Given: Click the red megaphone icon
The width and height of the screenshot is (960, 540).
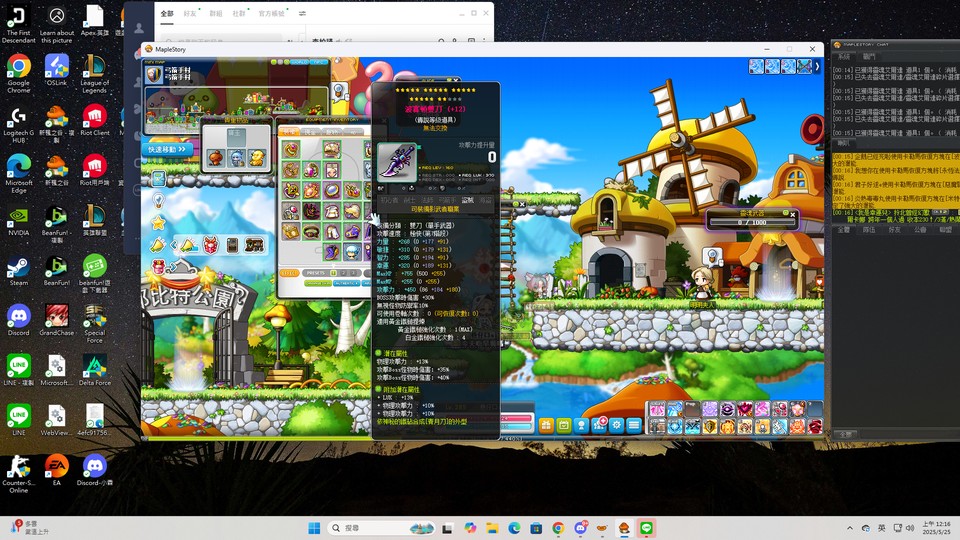Looking at the screenshot, I should pyautogui.click(x=812, y=130).
